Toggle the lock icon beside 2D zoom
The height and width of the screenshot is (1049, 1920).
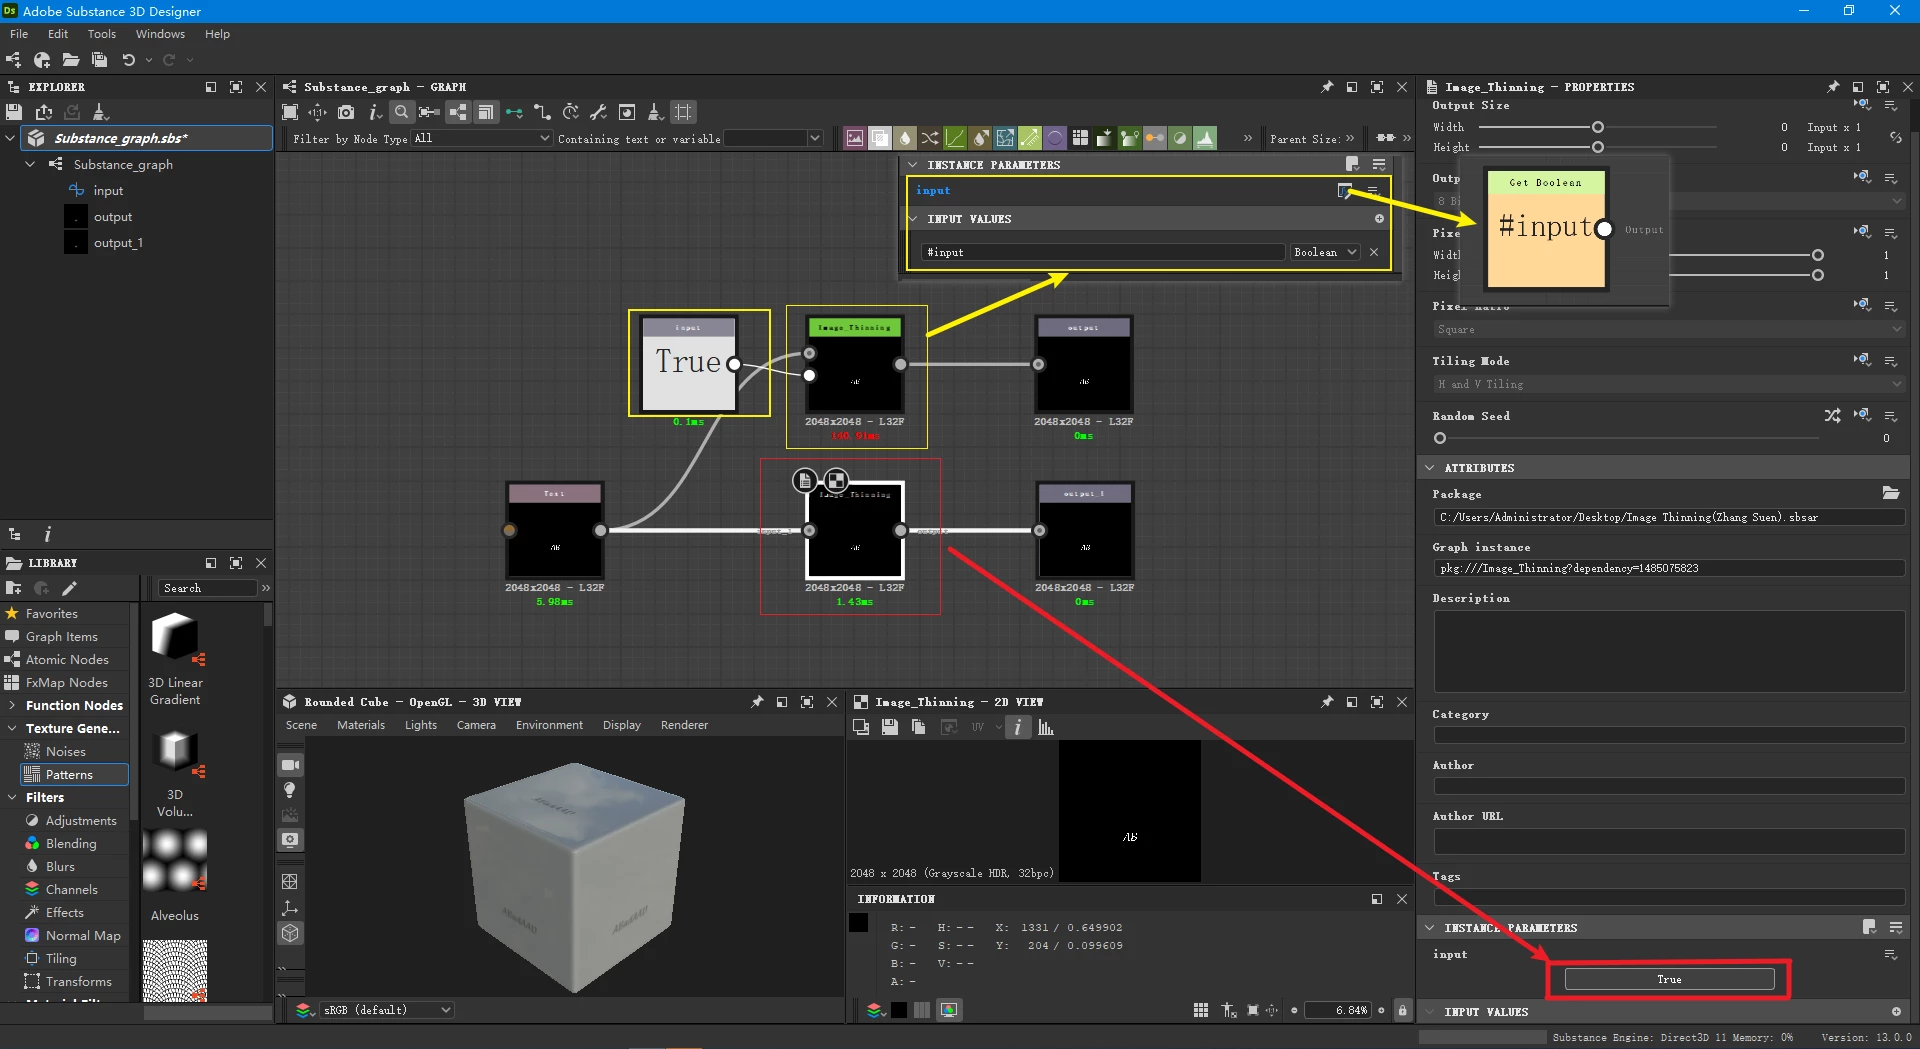click(1402, 1010)
